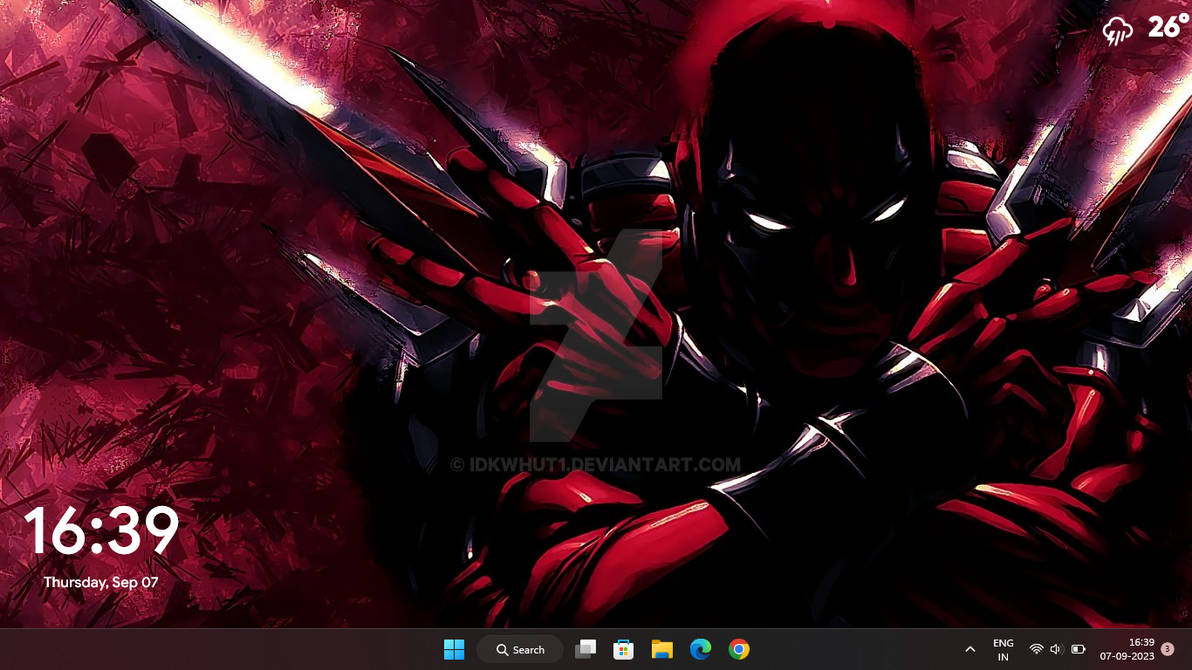Launch Microsoft Edge from the taskbar
The image size is (1192, 670).
[x=700, y=649]
